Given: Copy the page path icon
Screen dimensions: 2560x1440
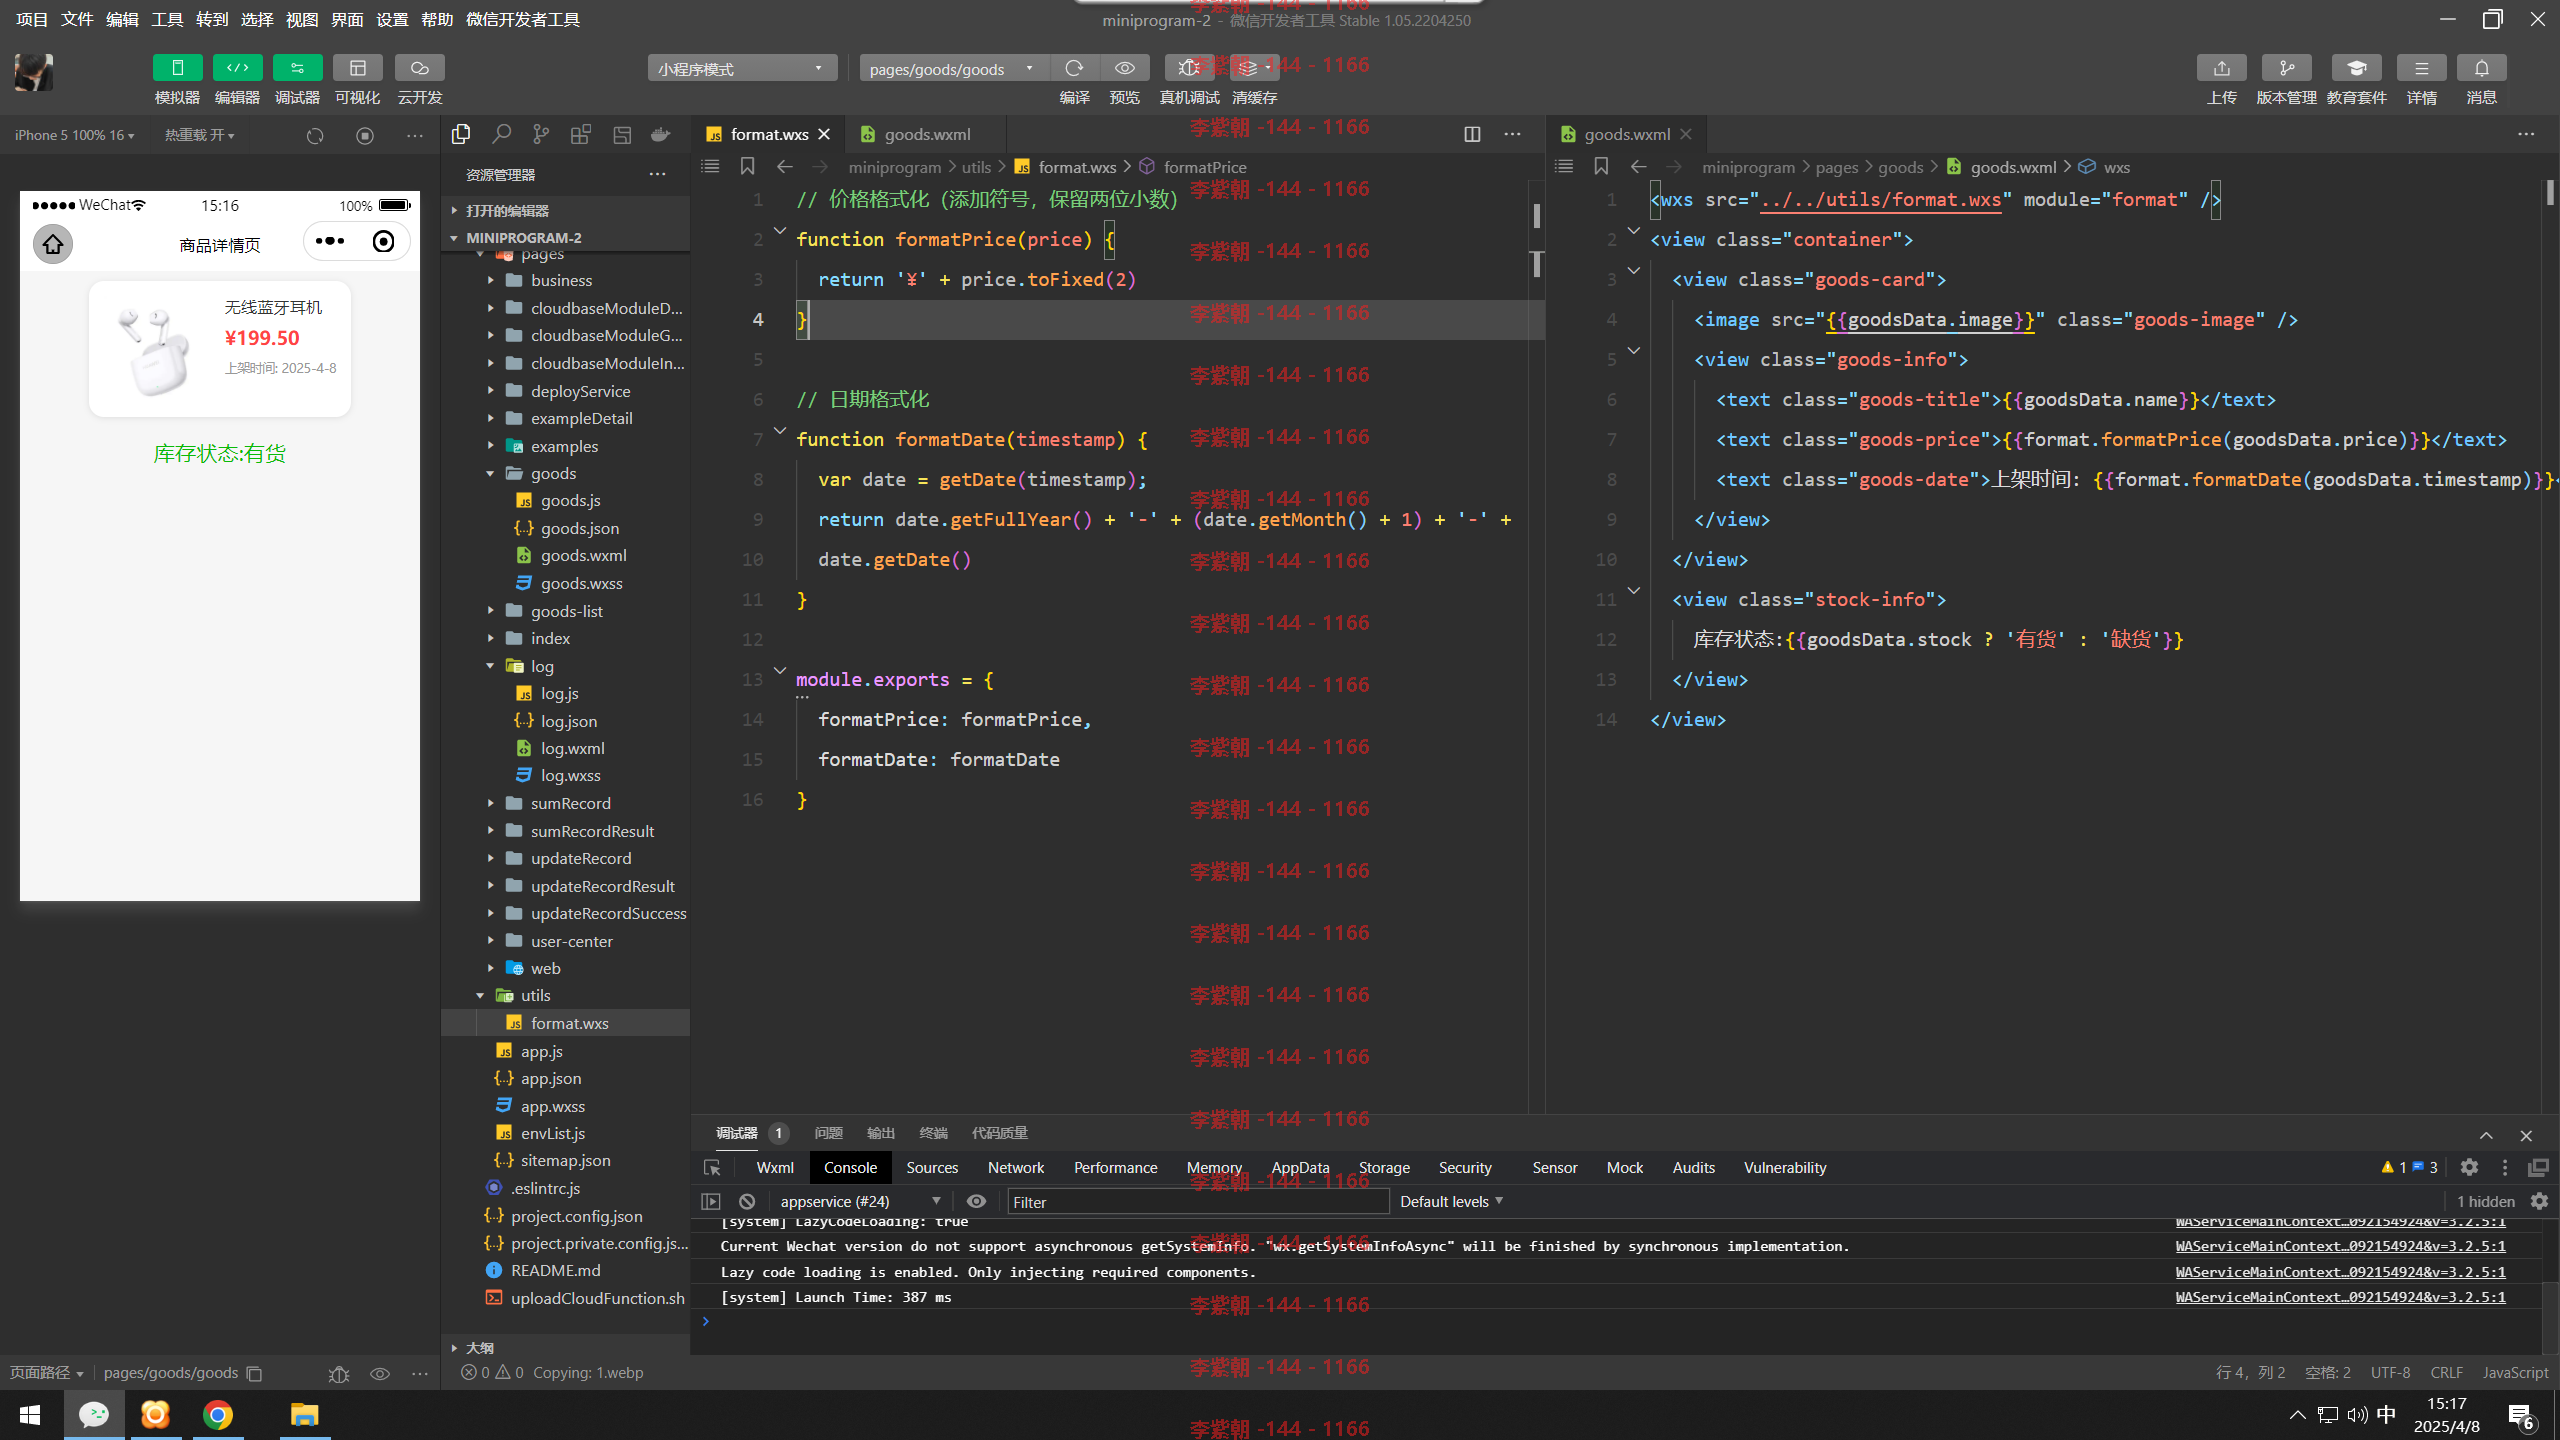Looking at the screenshot, I should pyautogui.click(x=254, y=1373).
